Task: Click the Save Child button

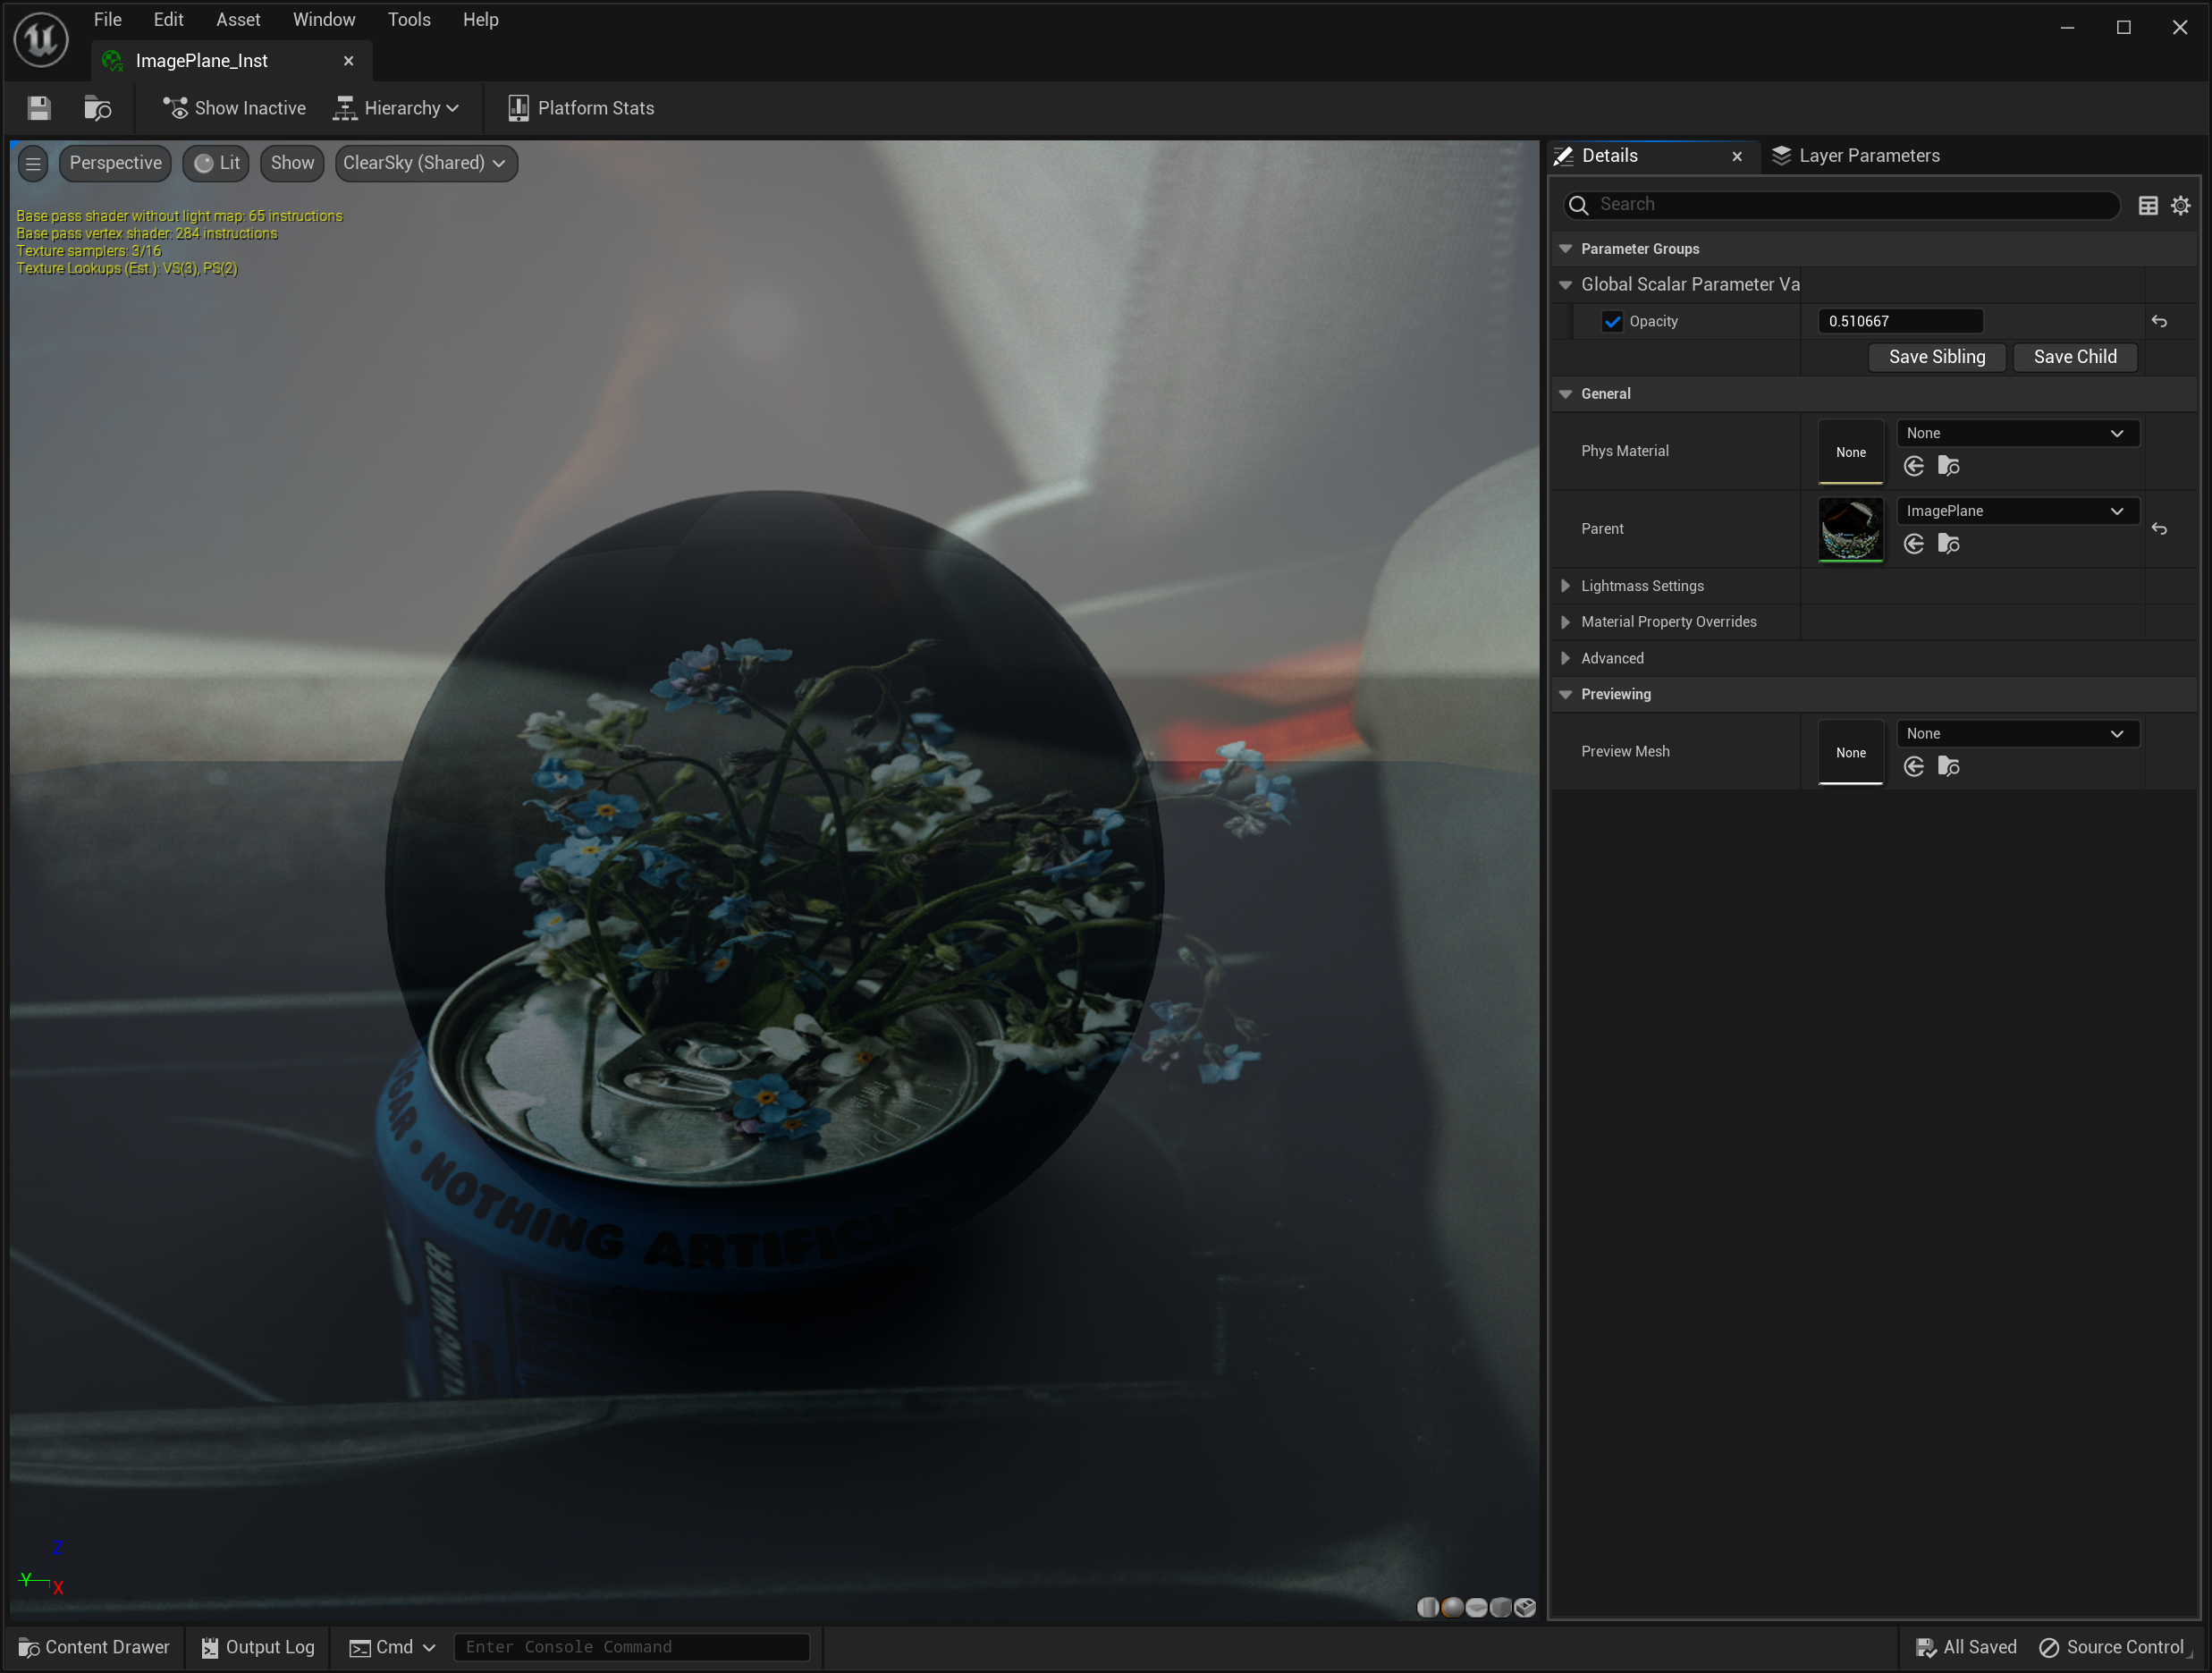Action: coord(2074,357)
